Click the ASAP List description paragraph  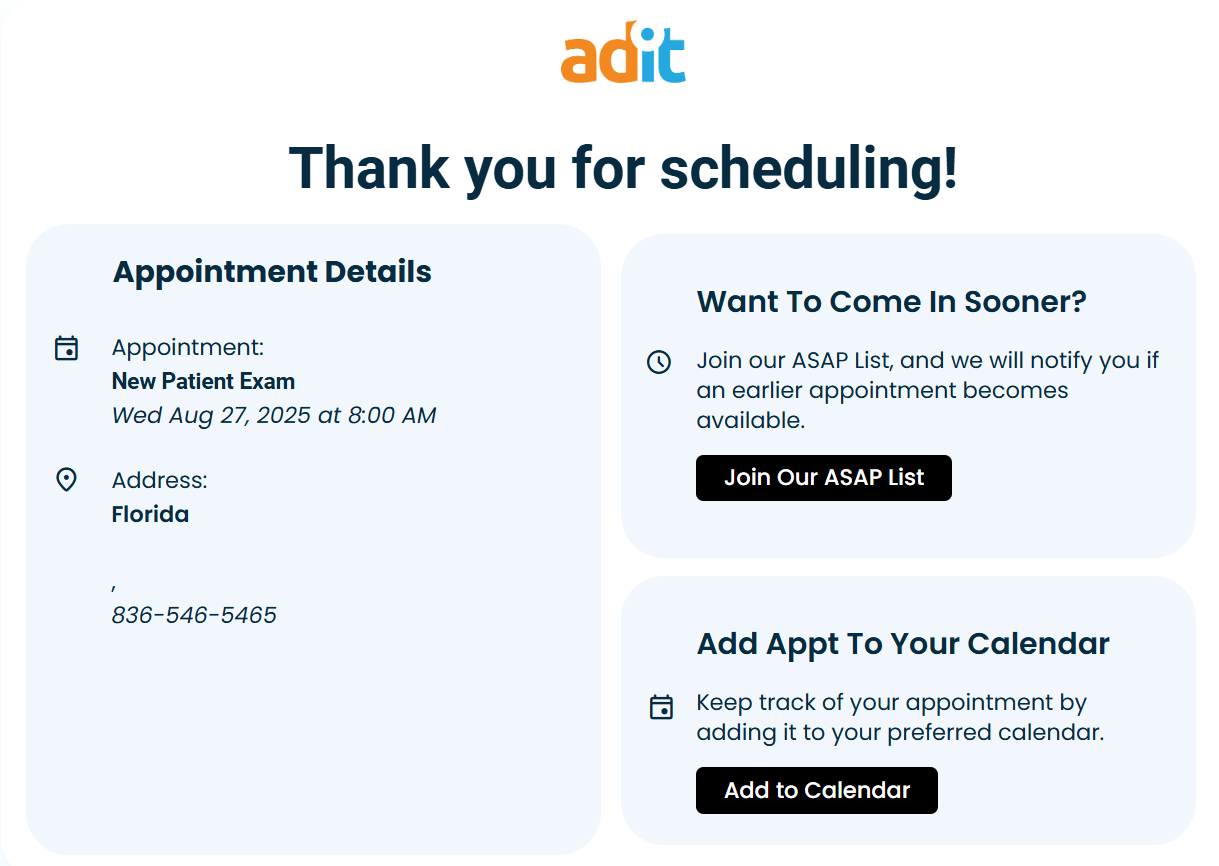(x=927, y=390)
